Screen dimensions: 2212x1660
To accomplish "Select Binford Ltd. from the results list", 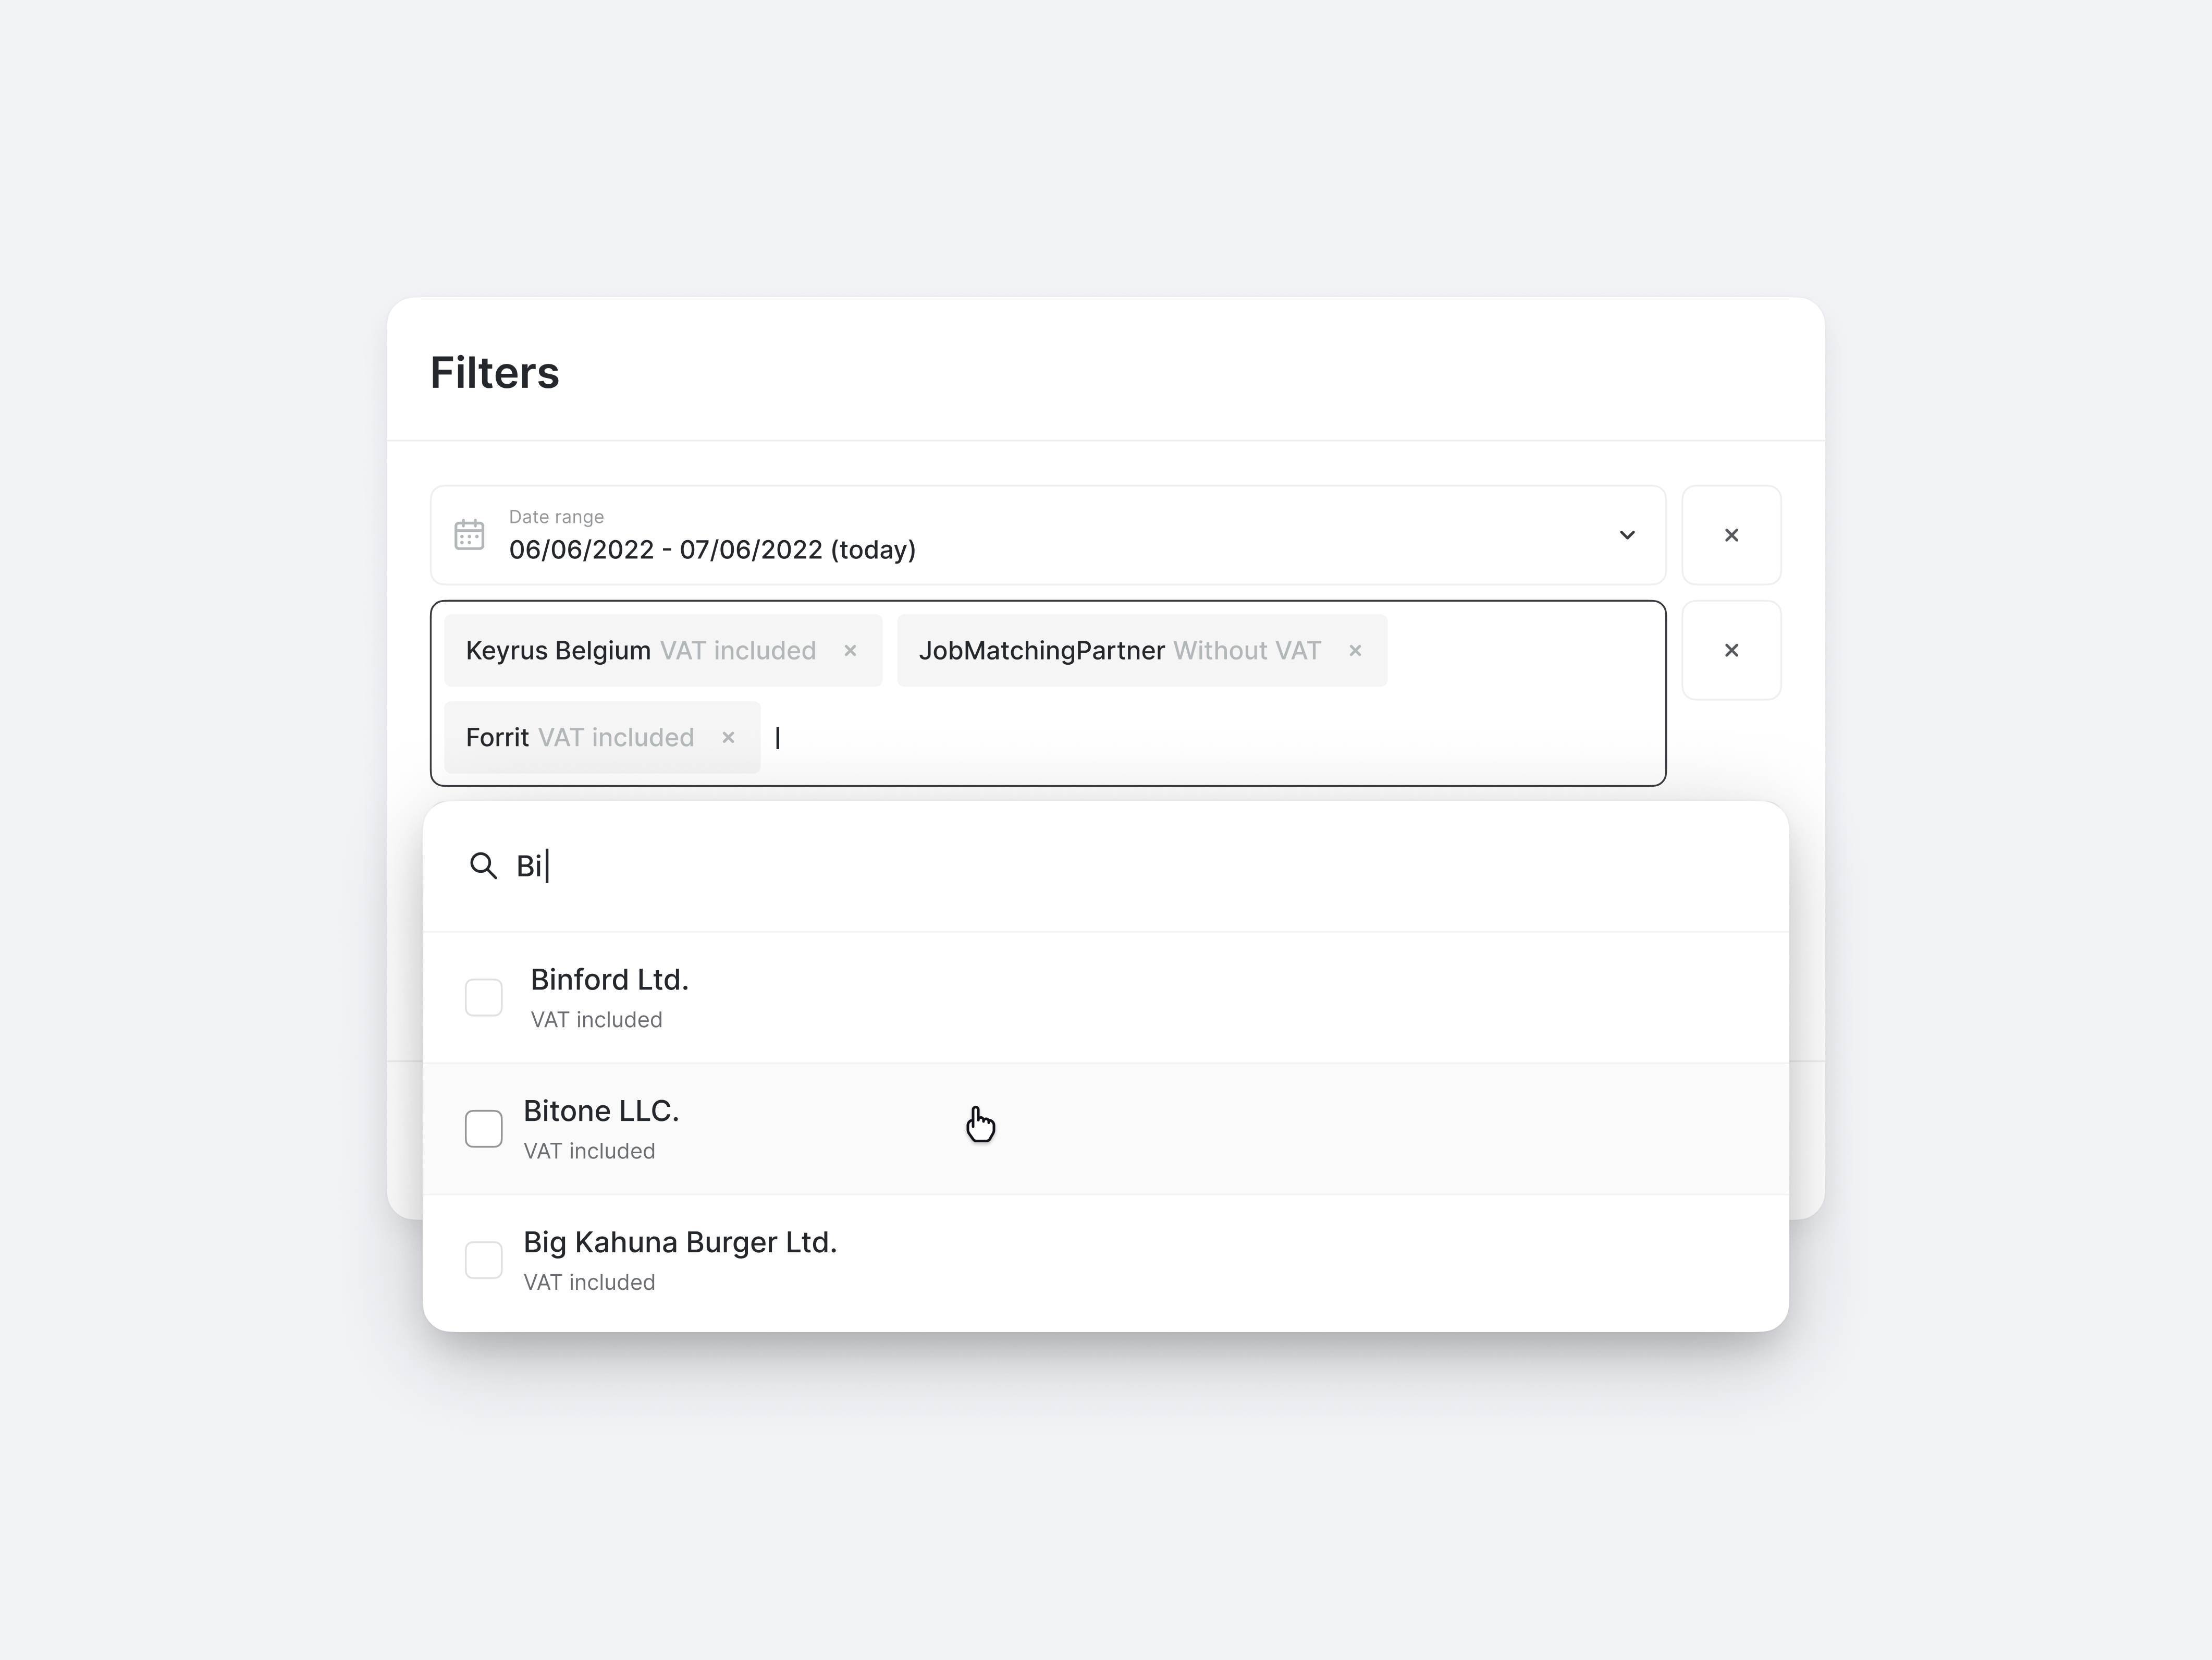I will (x=609, y=979).
